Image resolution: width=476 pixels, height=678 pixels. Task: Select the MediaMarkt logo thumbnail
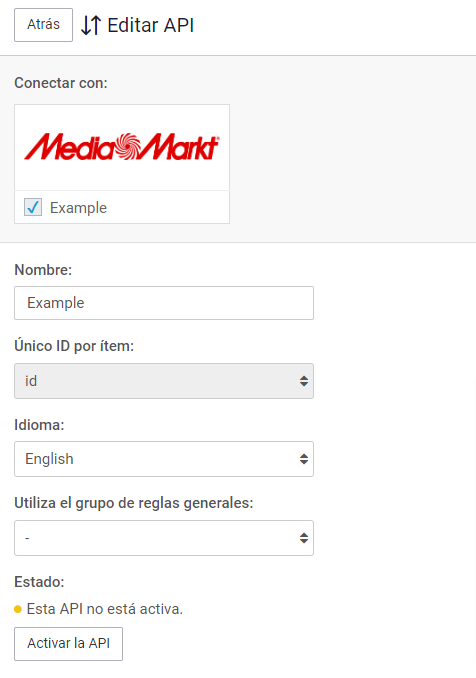tap(122, 147)
